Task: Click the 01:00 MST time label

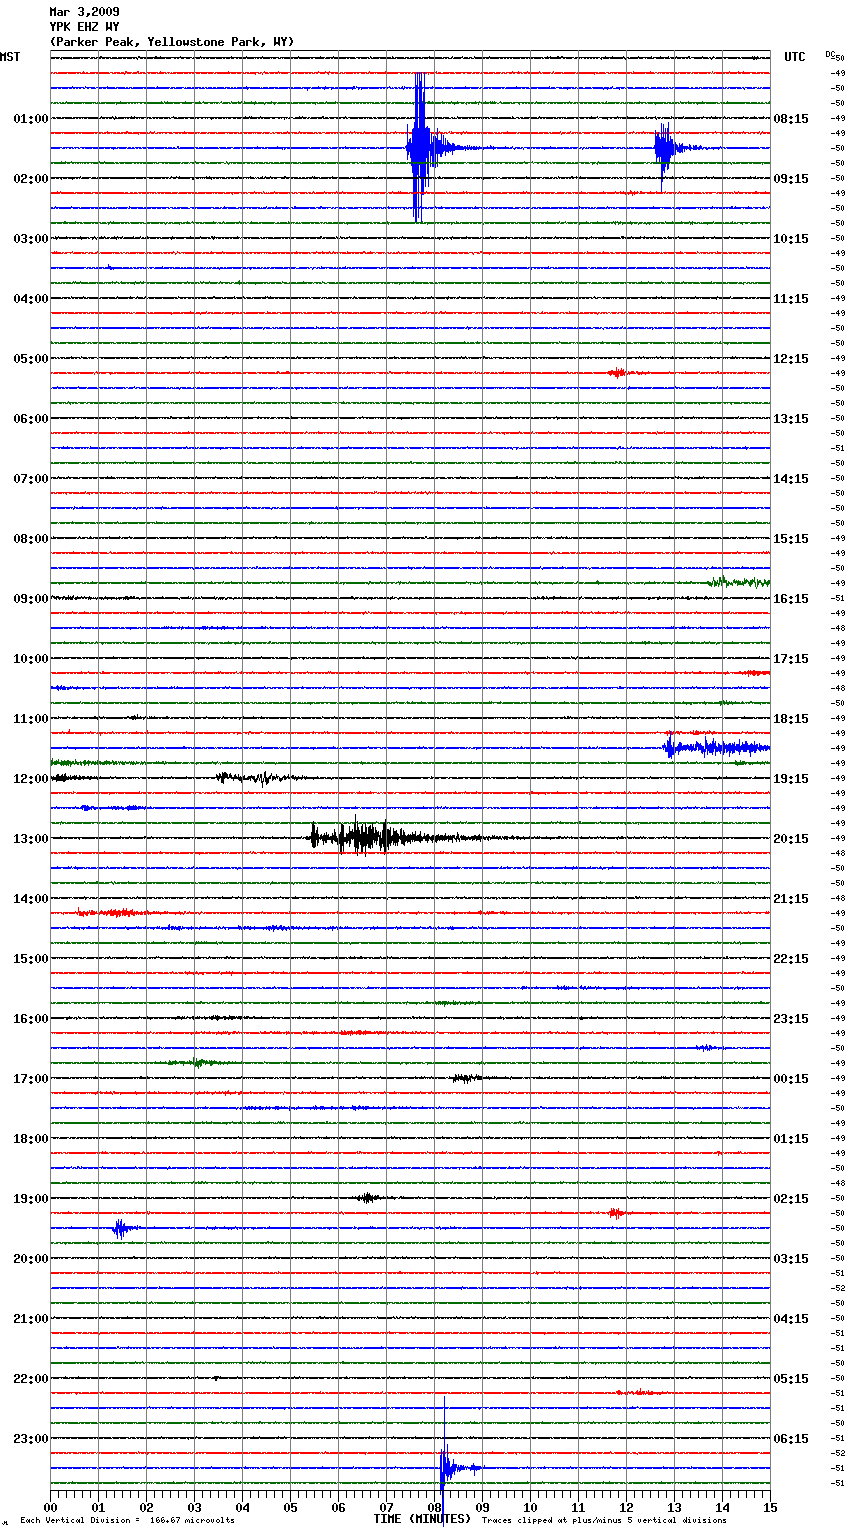Action: (x=31, y=119)
